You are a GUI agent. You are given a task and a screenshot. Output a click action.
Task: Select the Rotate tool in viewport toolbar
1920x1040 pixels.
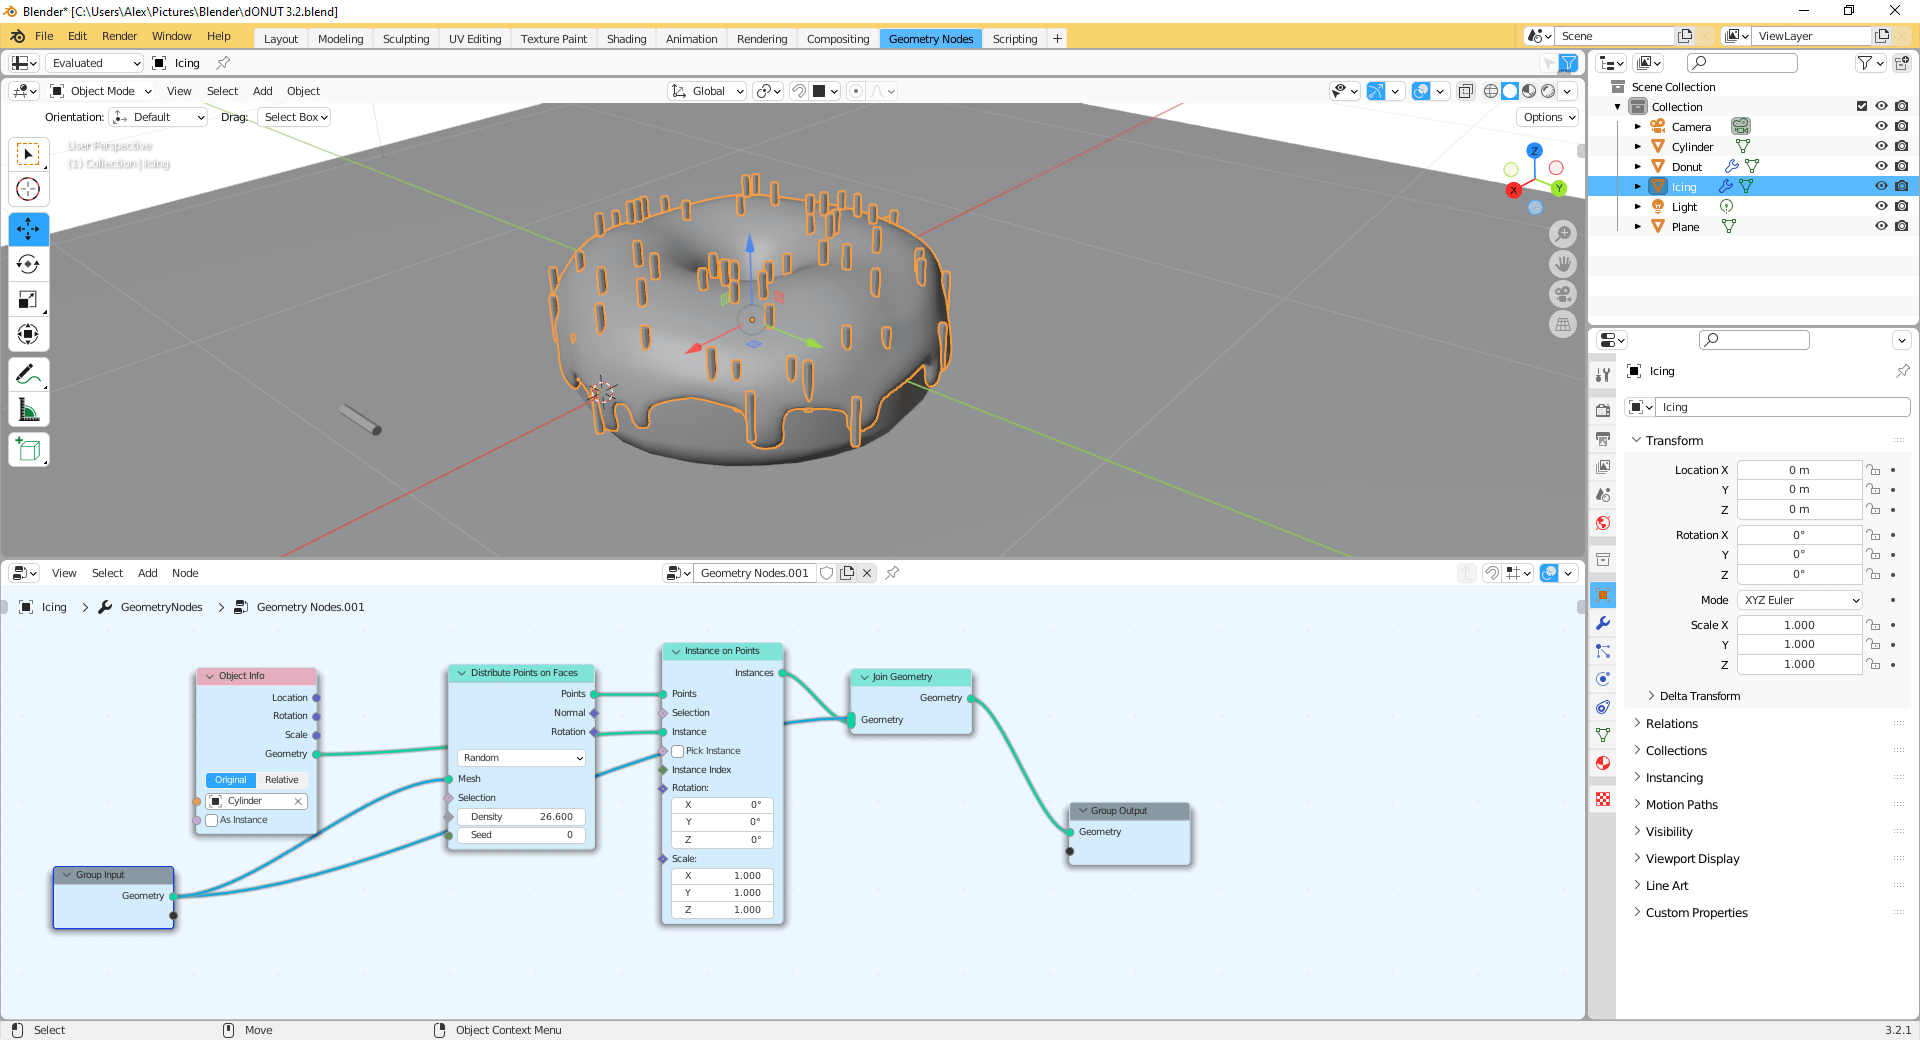click(28, 264)
